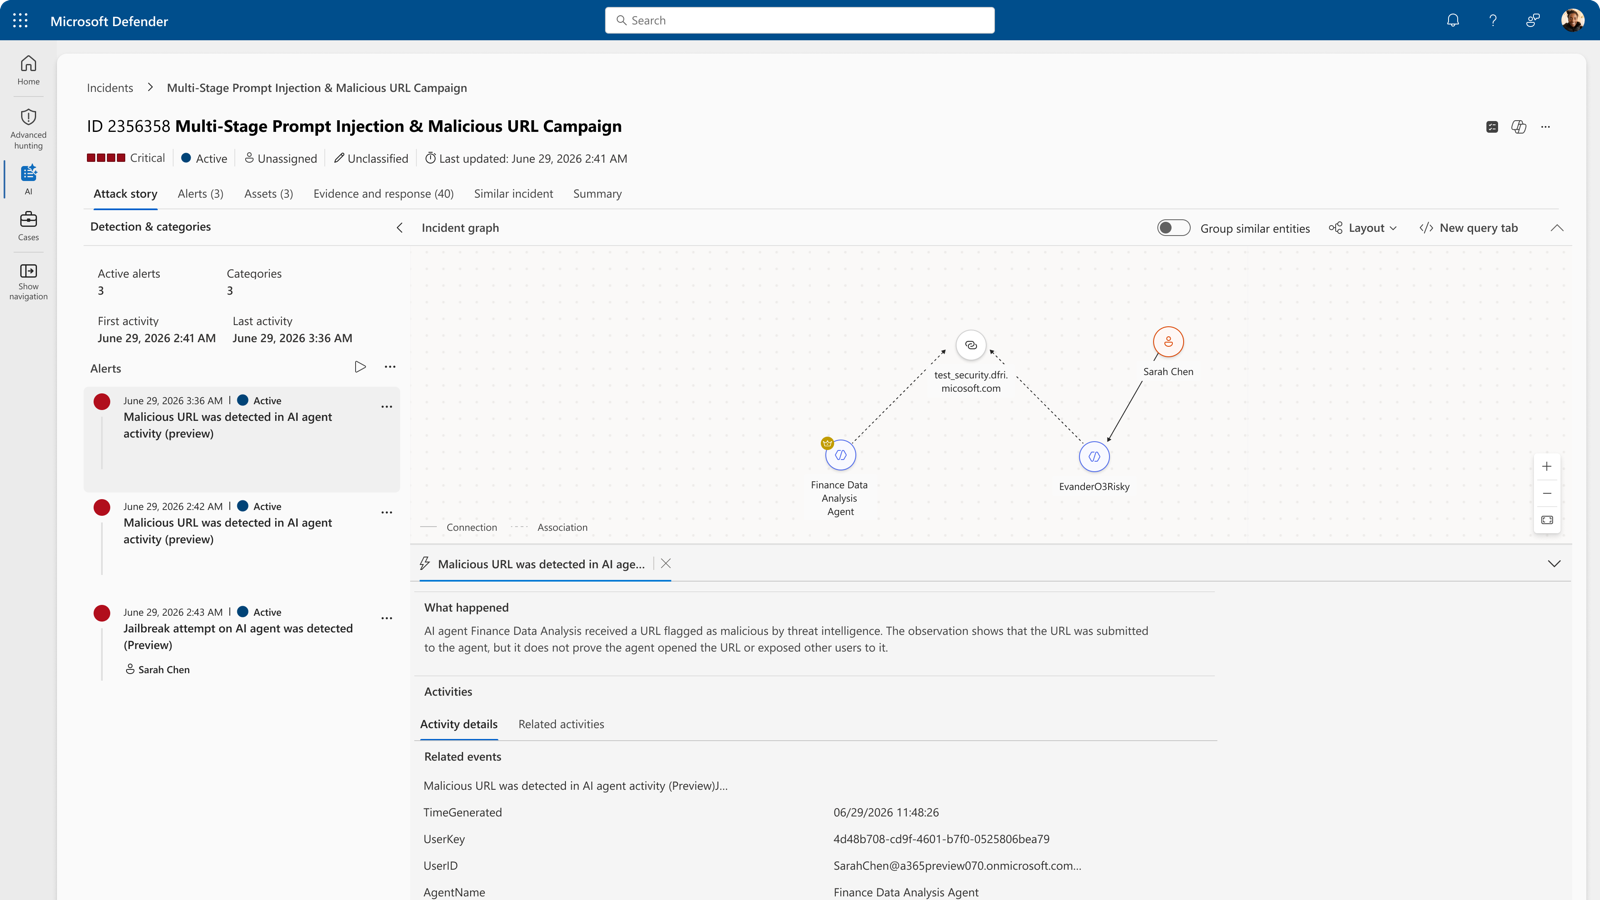
Task: Collapse the Incident graph section
Action: click(x=1557, y=228)
